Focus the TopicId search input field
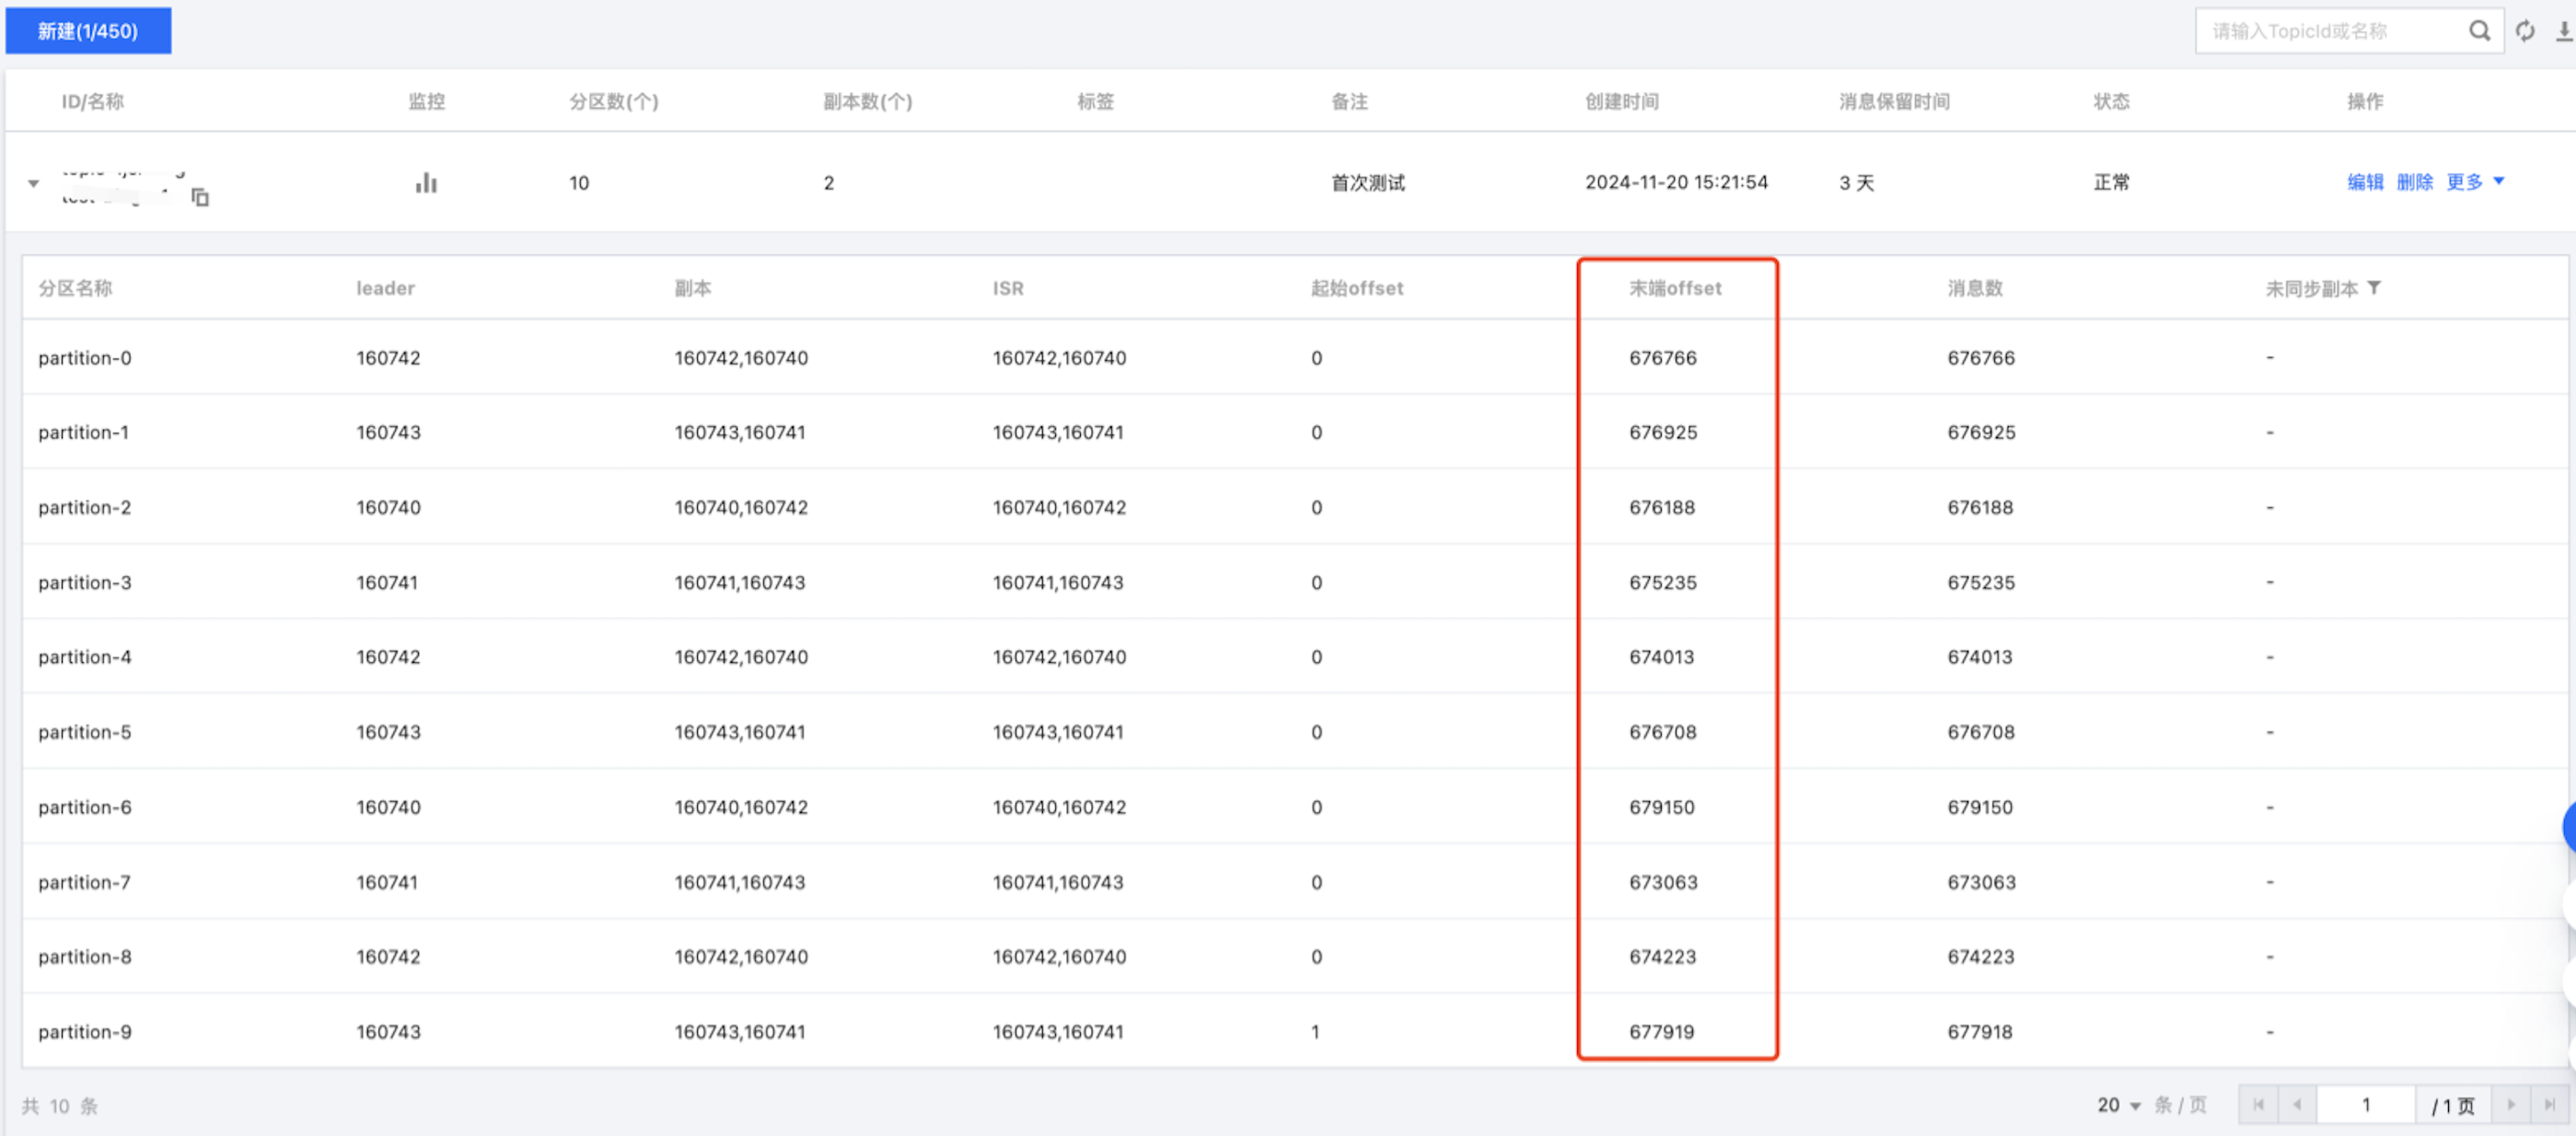This screenshot has width=2576, height=1136. coord(2330,31)
